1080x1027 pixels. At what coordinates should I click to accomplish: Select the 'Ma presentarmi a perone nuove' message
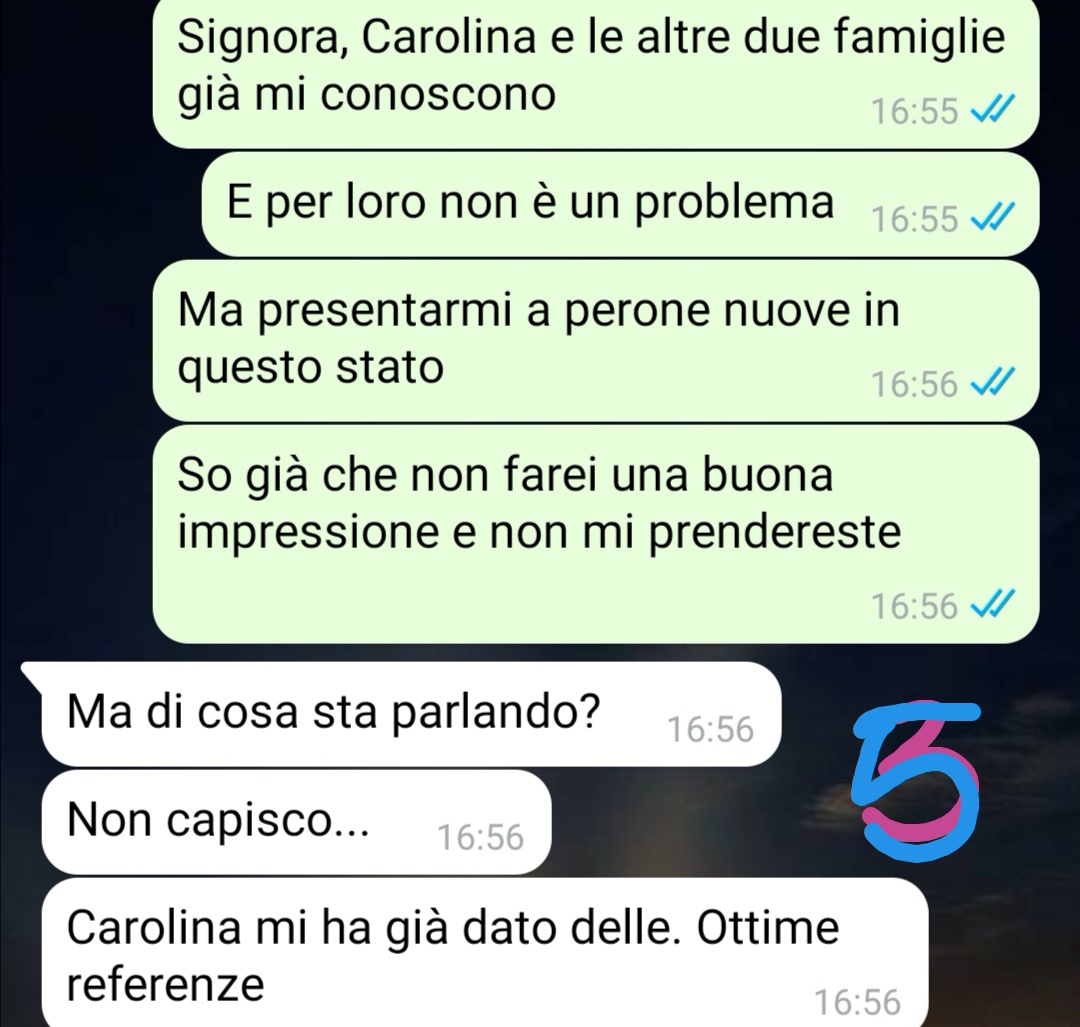tap(595, 340)
